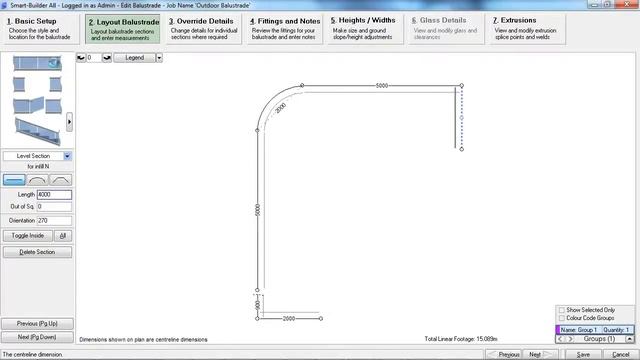Click the rotation angle field showing 0

(x=94, y=58)
